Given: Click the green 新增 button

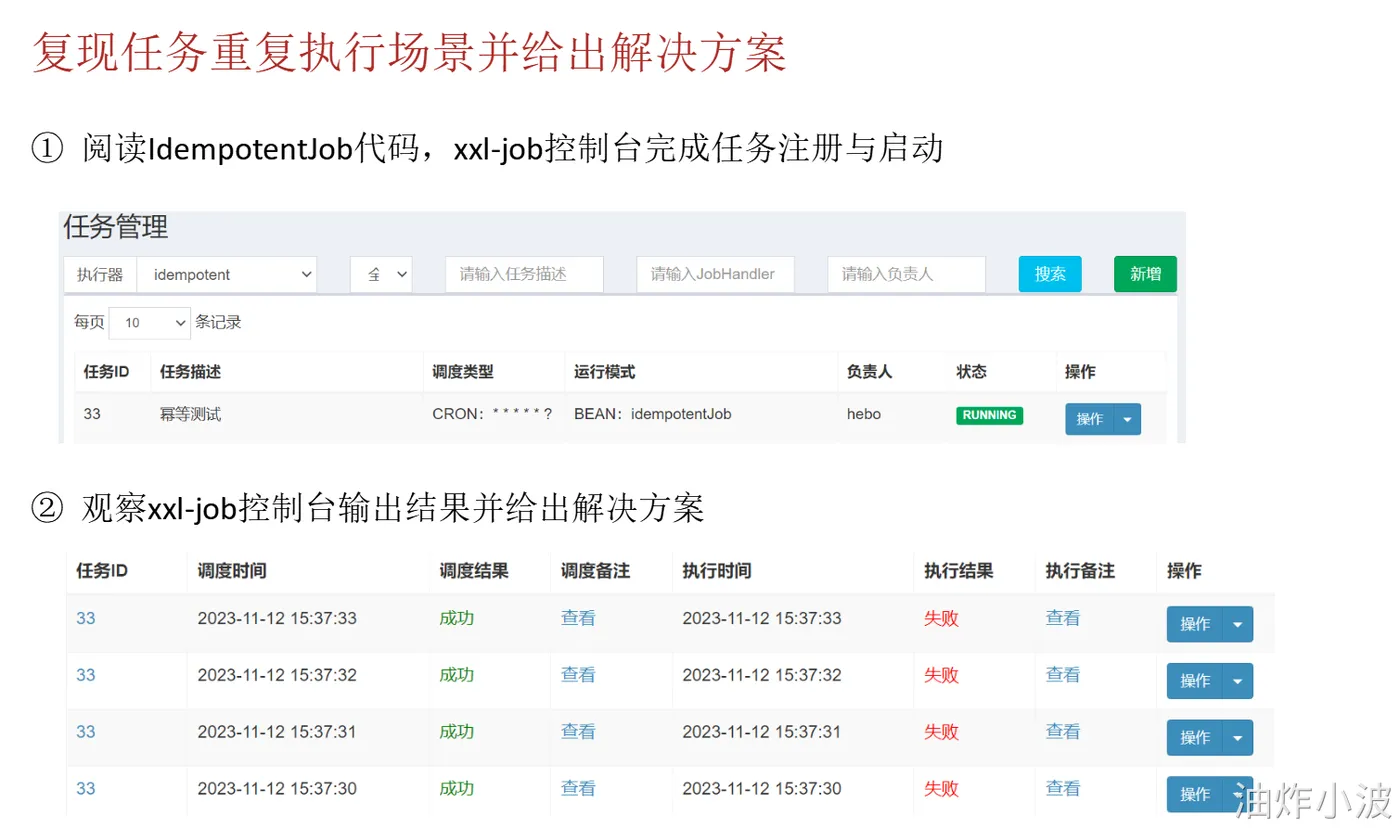Looking at the screenshot, I should pos(1145,274).
